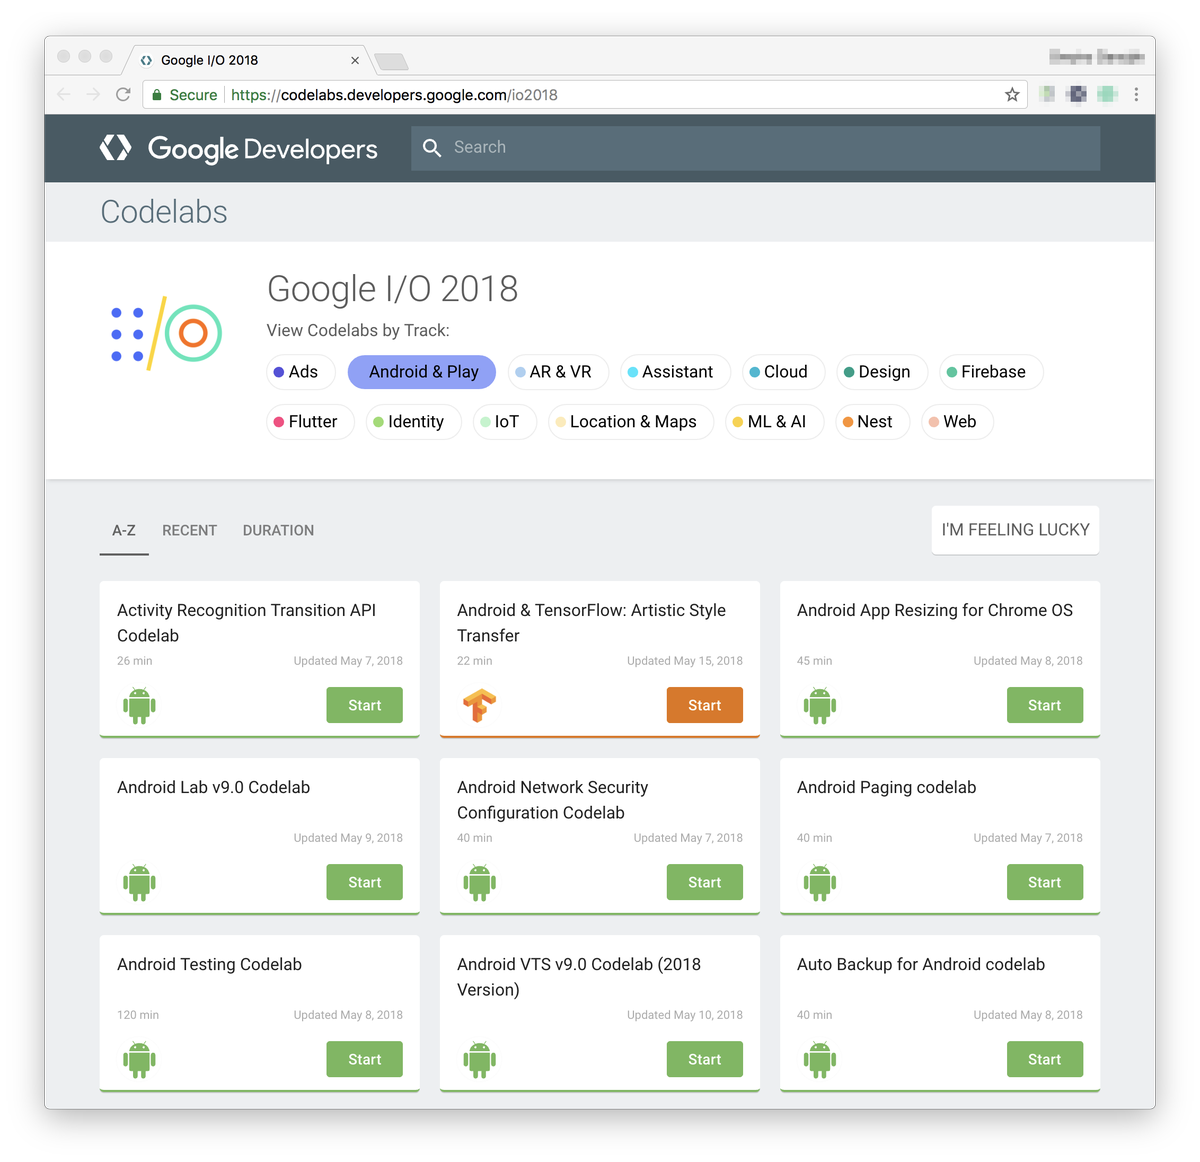Click the search magnifier icon

pos(432,148)
